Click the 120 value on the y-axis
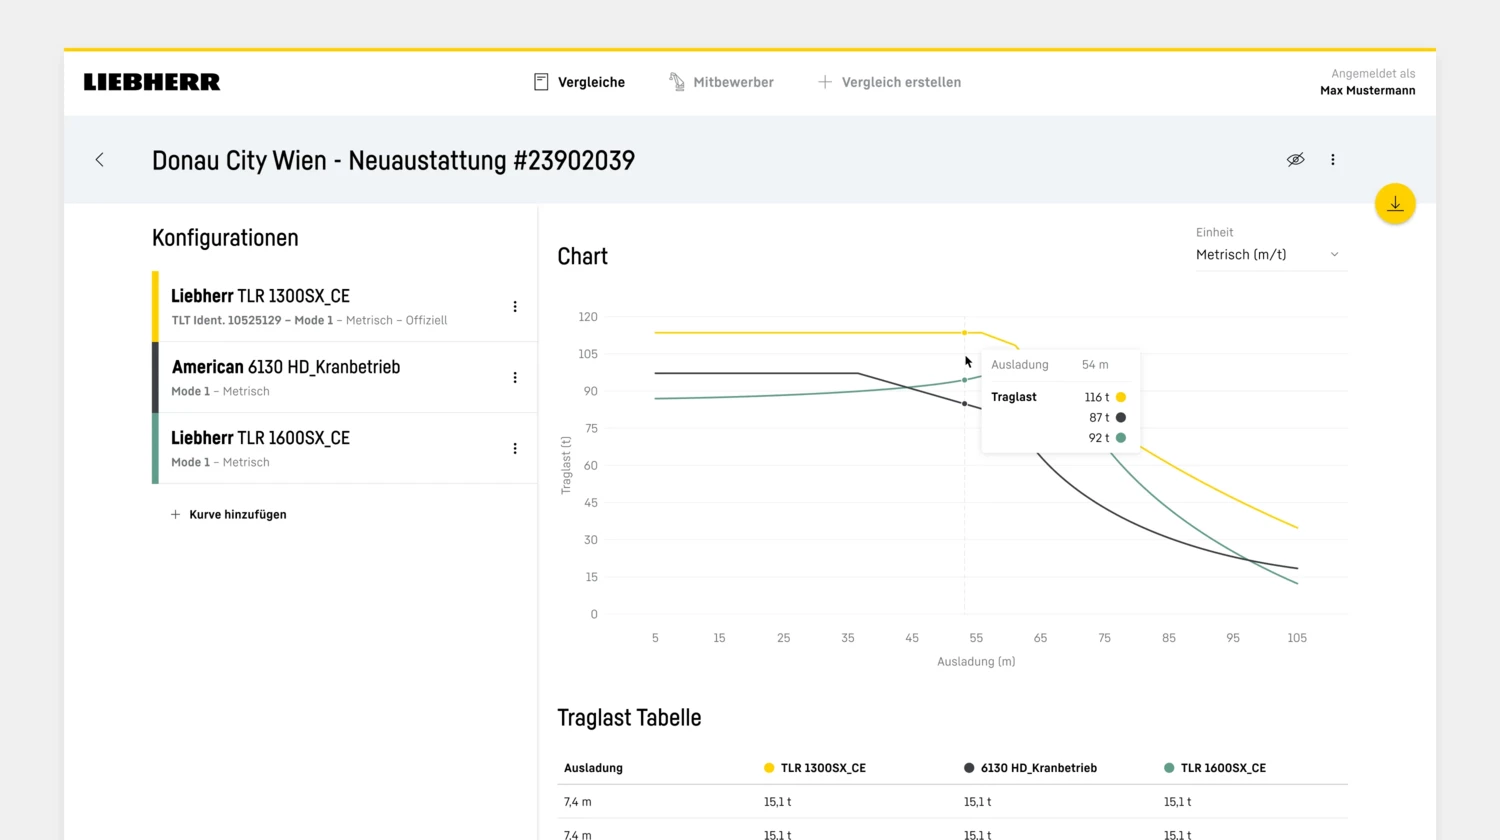The width and height of the screenshot is (1500, 840). coord(588,317)
